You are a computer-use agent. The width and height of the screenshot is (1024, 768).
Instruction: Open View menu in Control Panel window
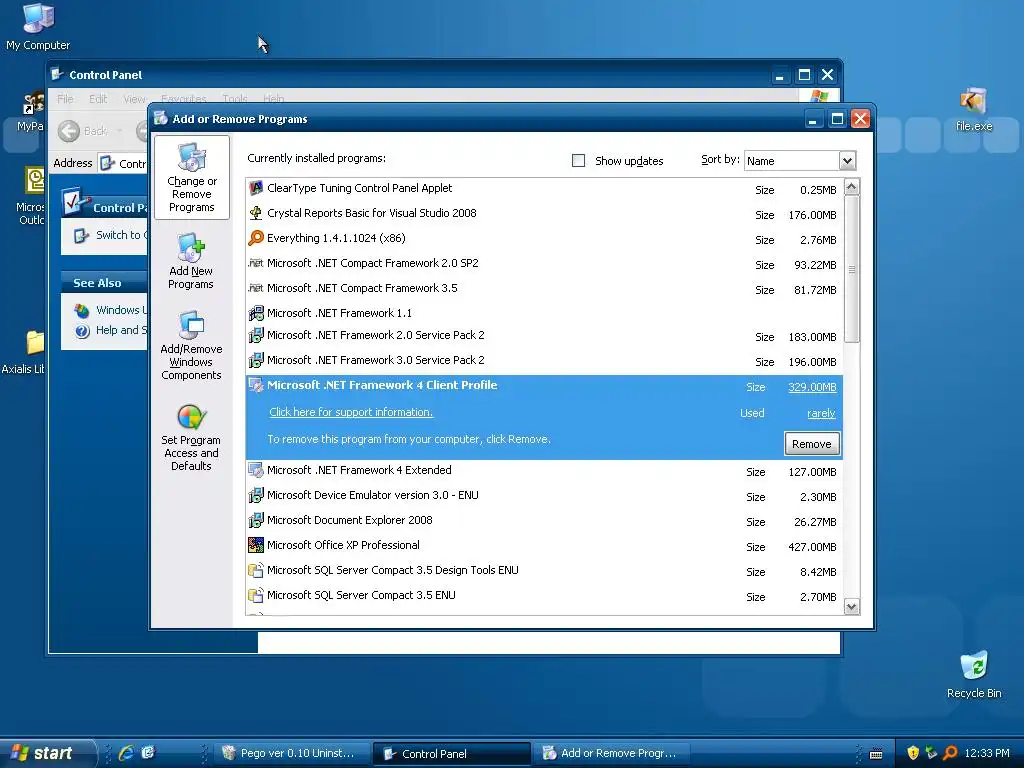134,99
